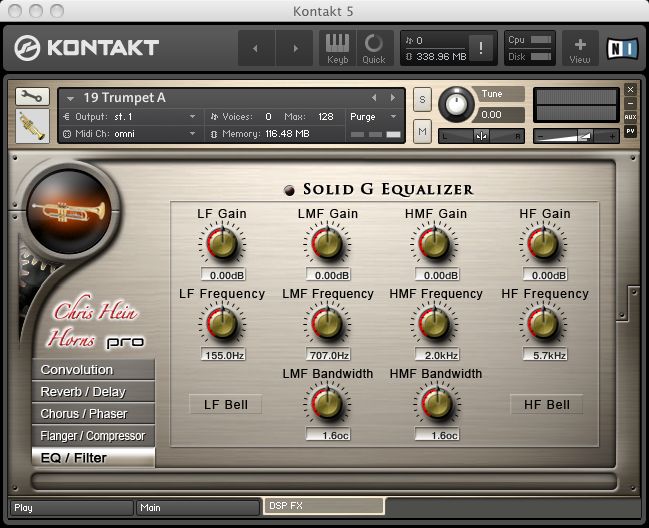This screenshot has height=528, width=649.
Task: Click the LF Gain knob
Action: pyautogui.click(x=222, y=243)
